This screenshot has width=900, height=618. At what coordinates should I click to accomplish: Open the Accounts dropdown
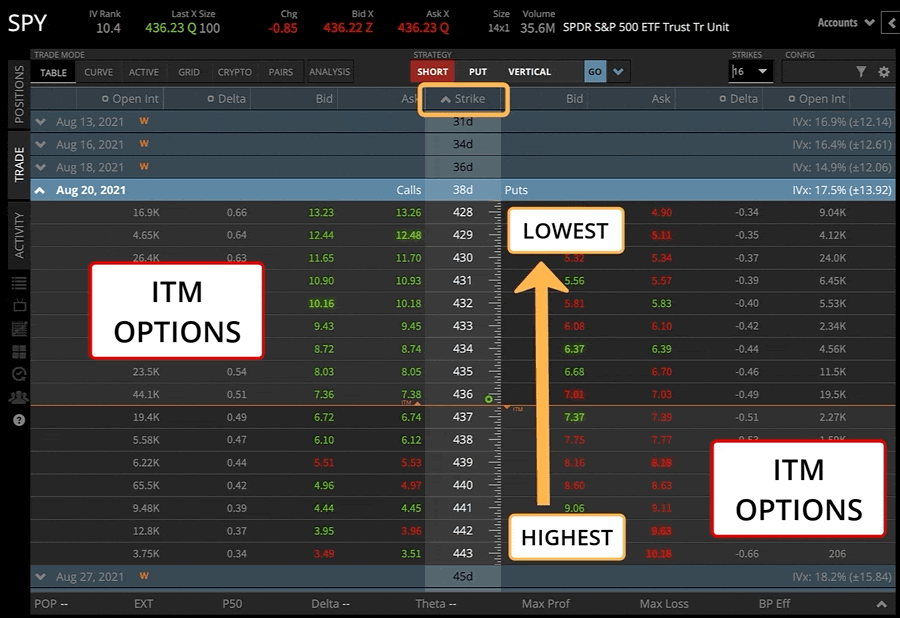coord(848,22)
